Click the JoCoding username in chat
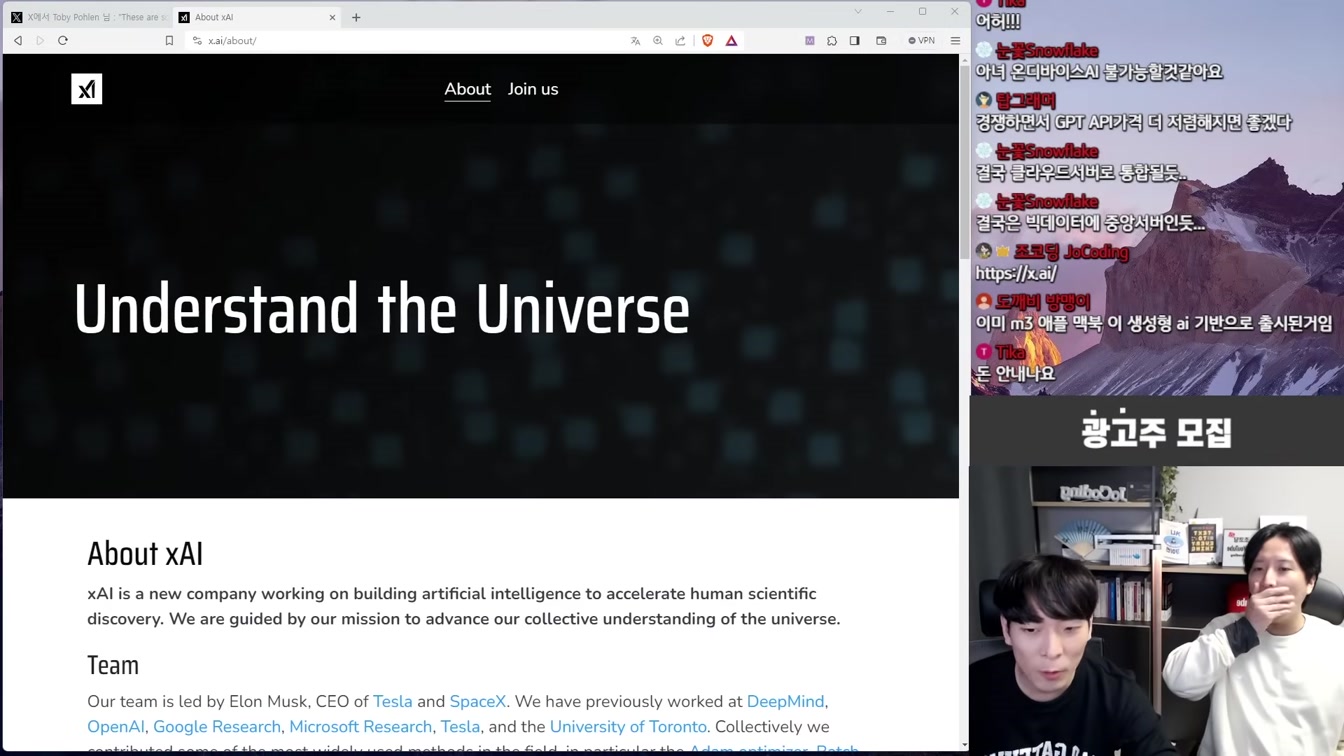The width and height of the screenshot is (1344, 756). 1071,252
